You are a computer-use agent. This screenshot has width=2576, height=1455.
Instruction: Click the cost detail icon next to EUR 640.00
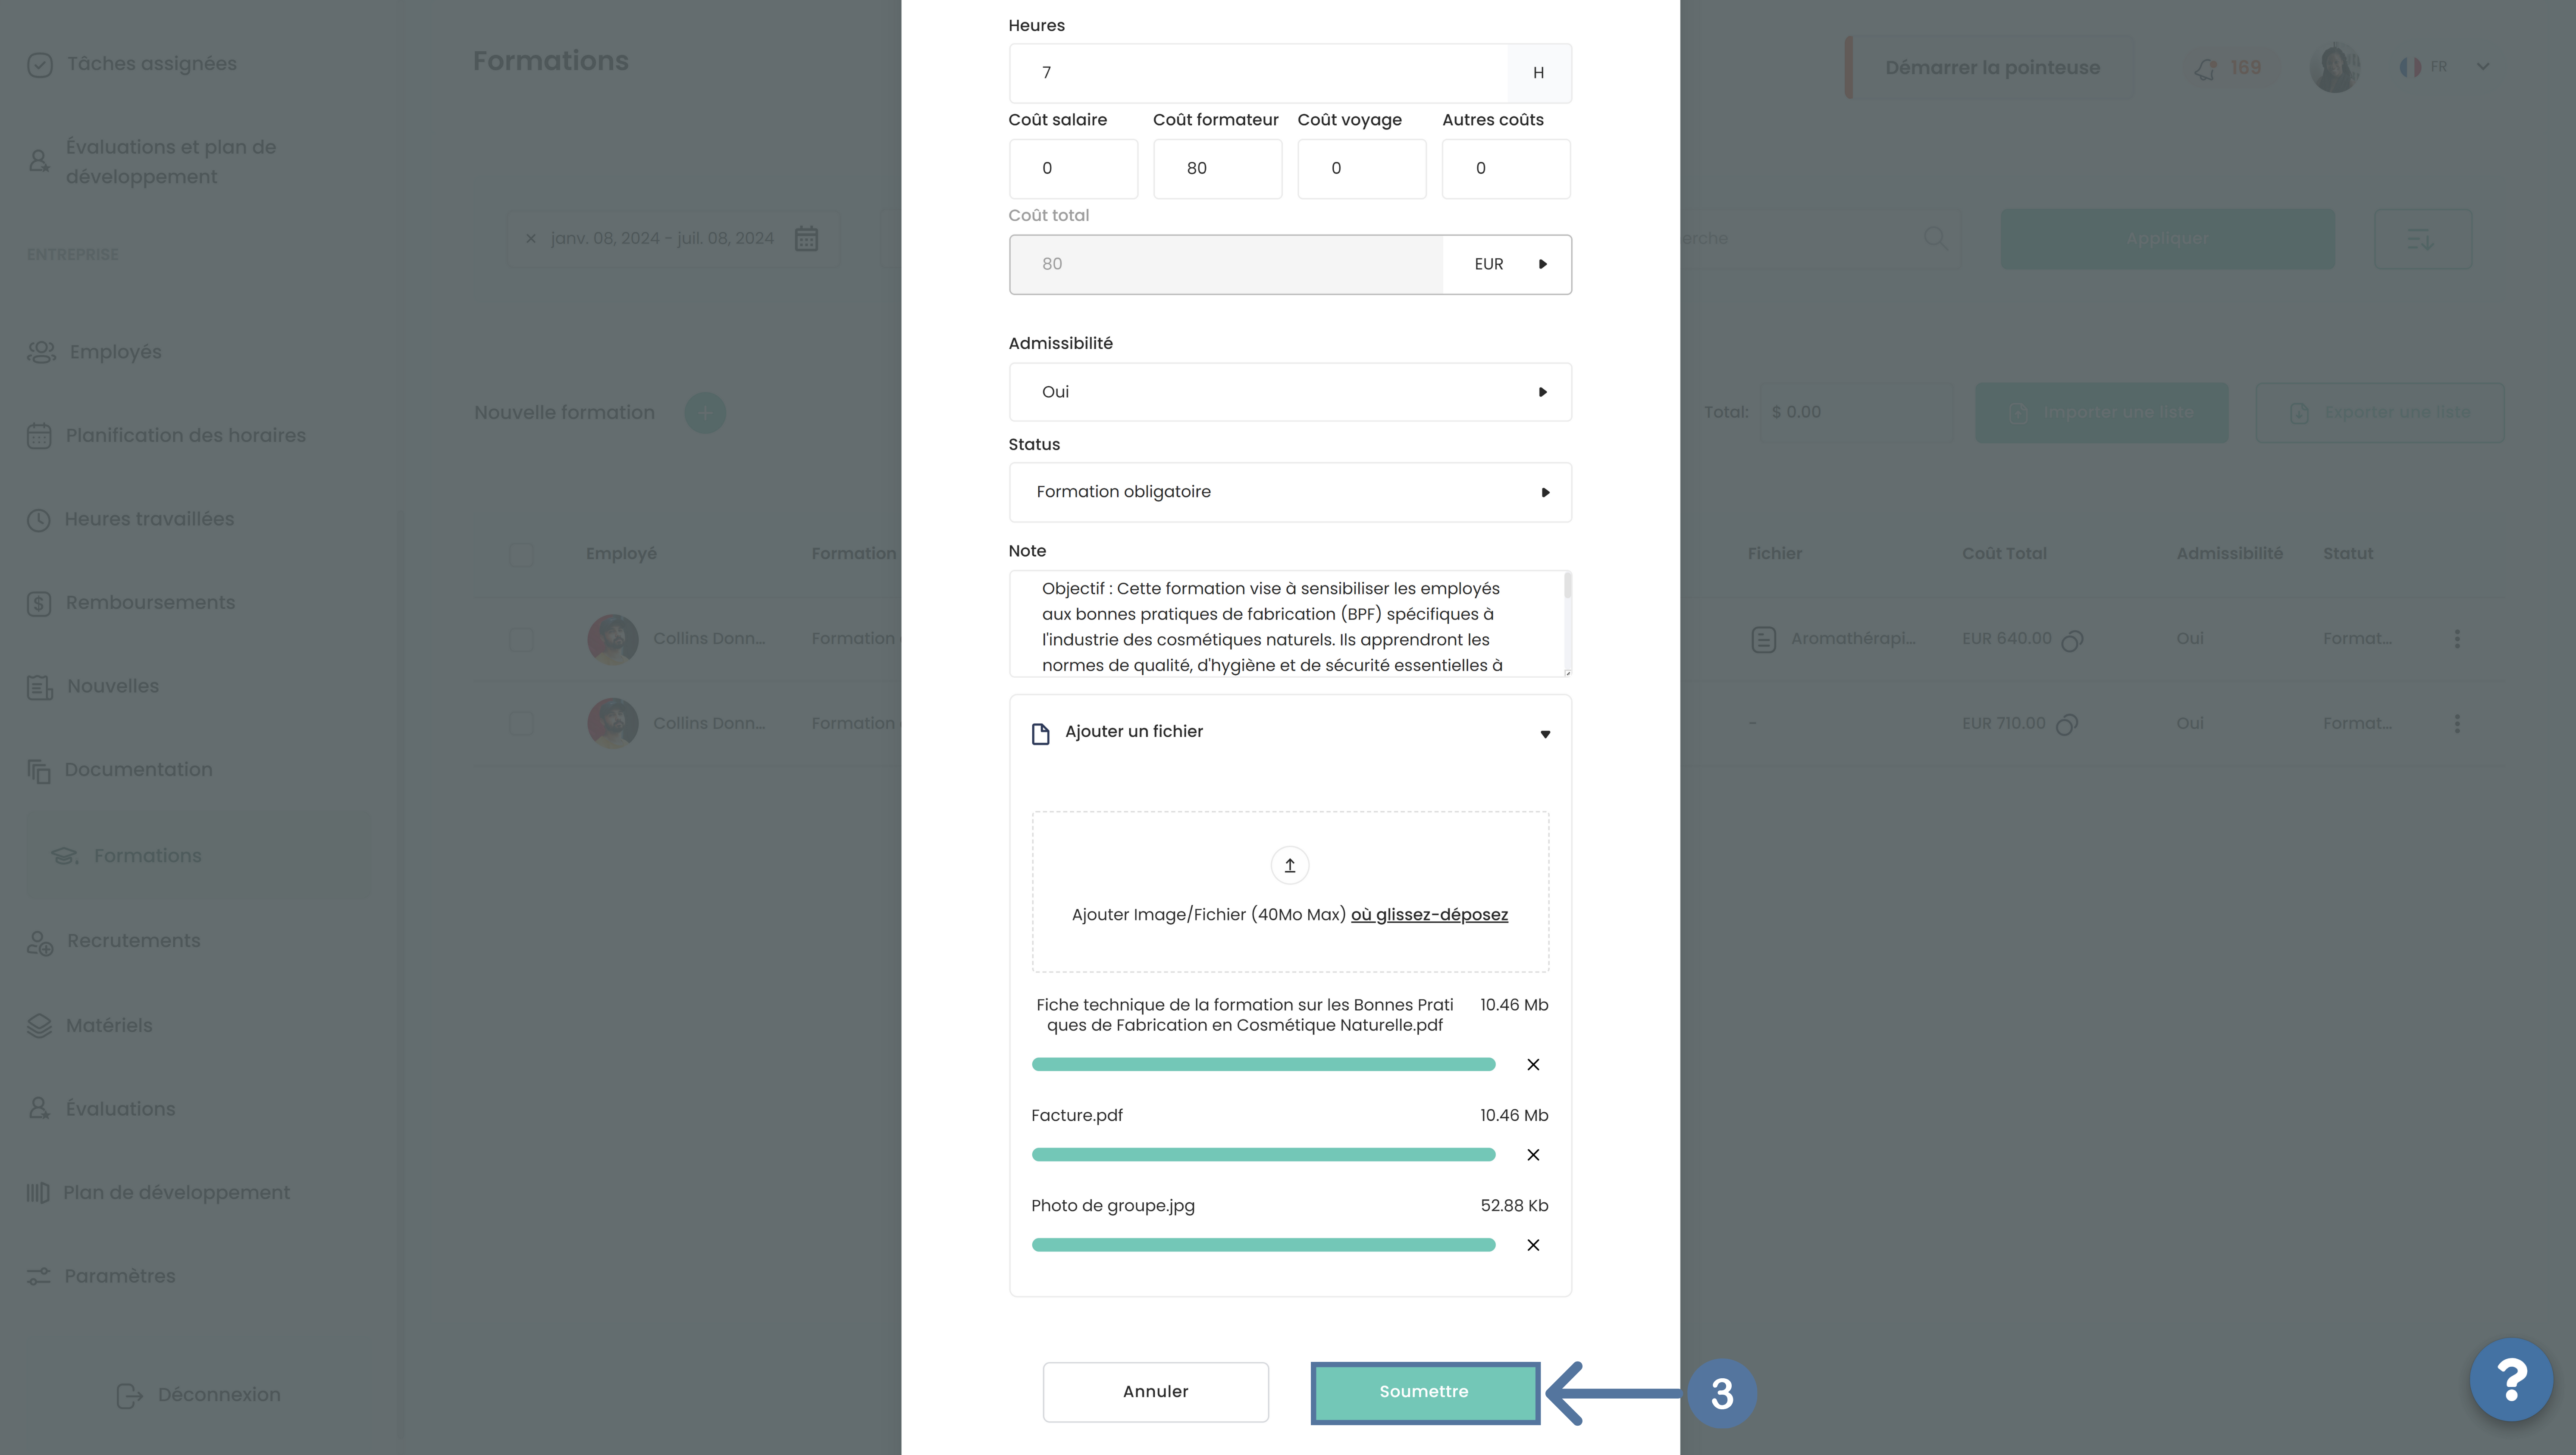[2072, 640]
